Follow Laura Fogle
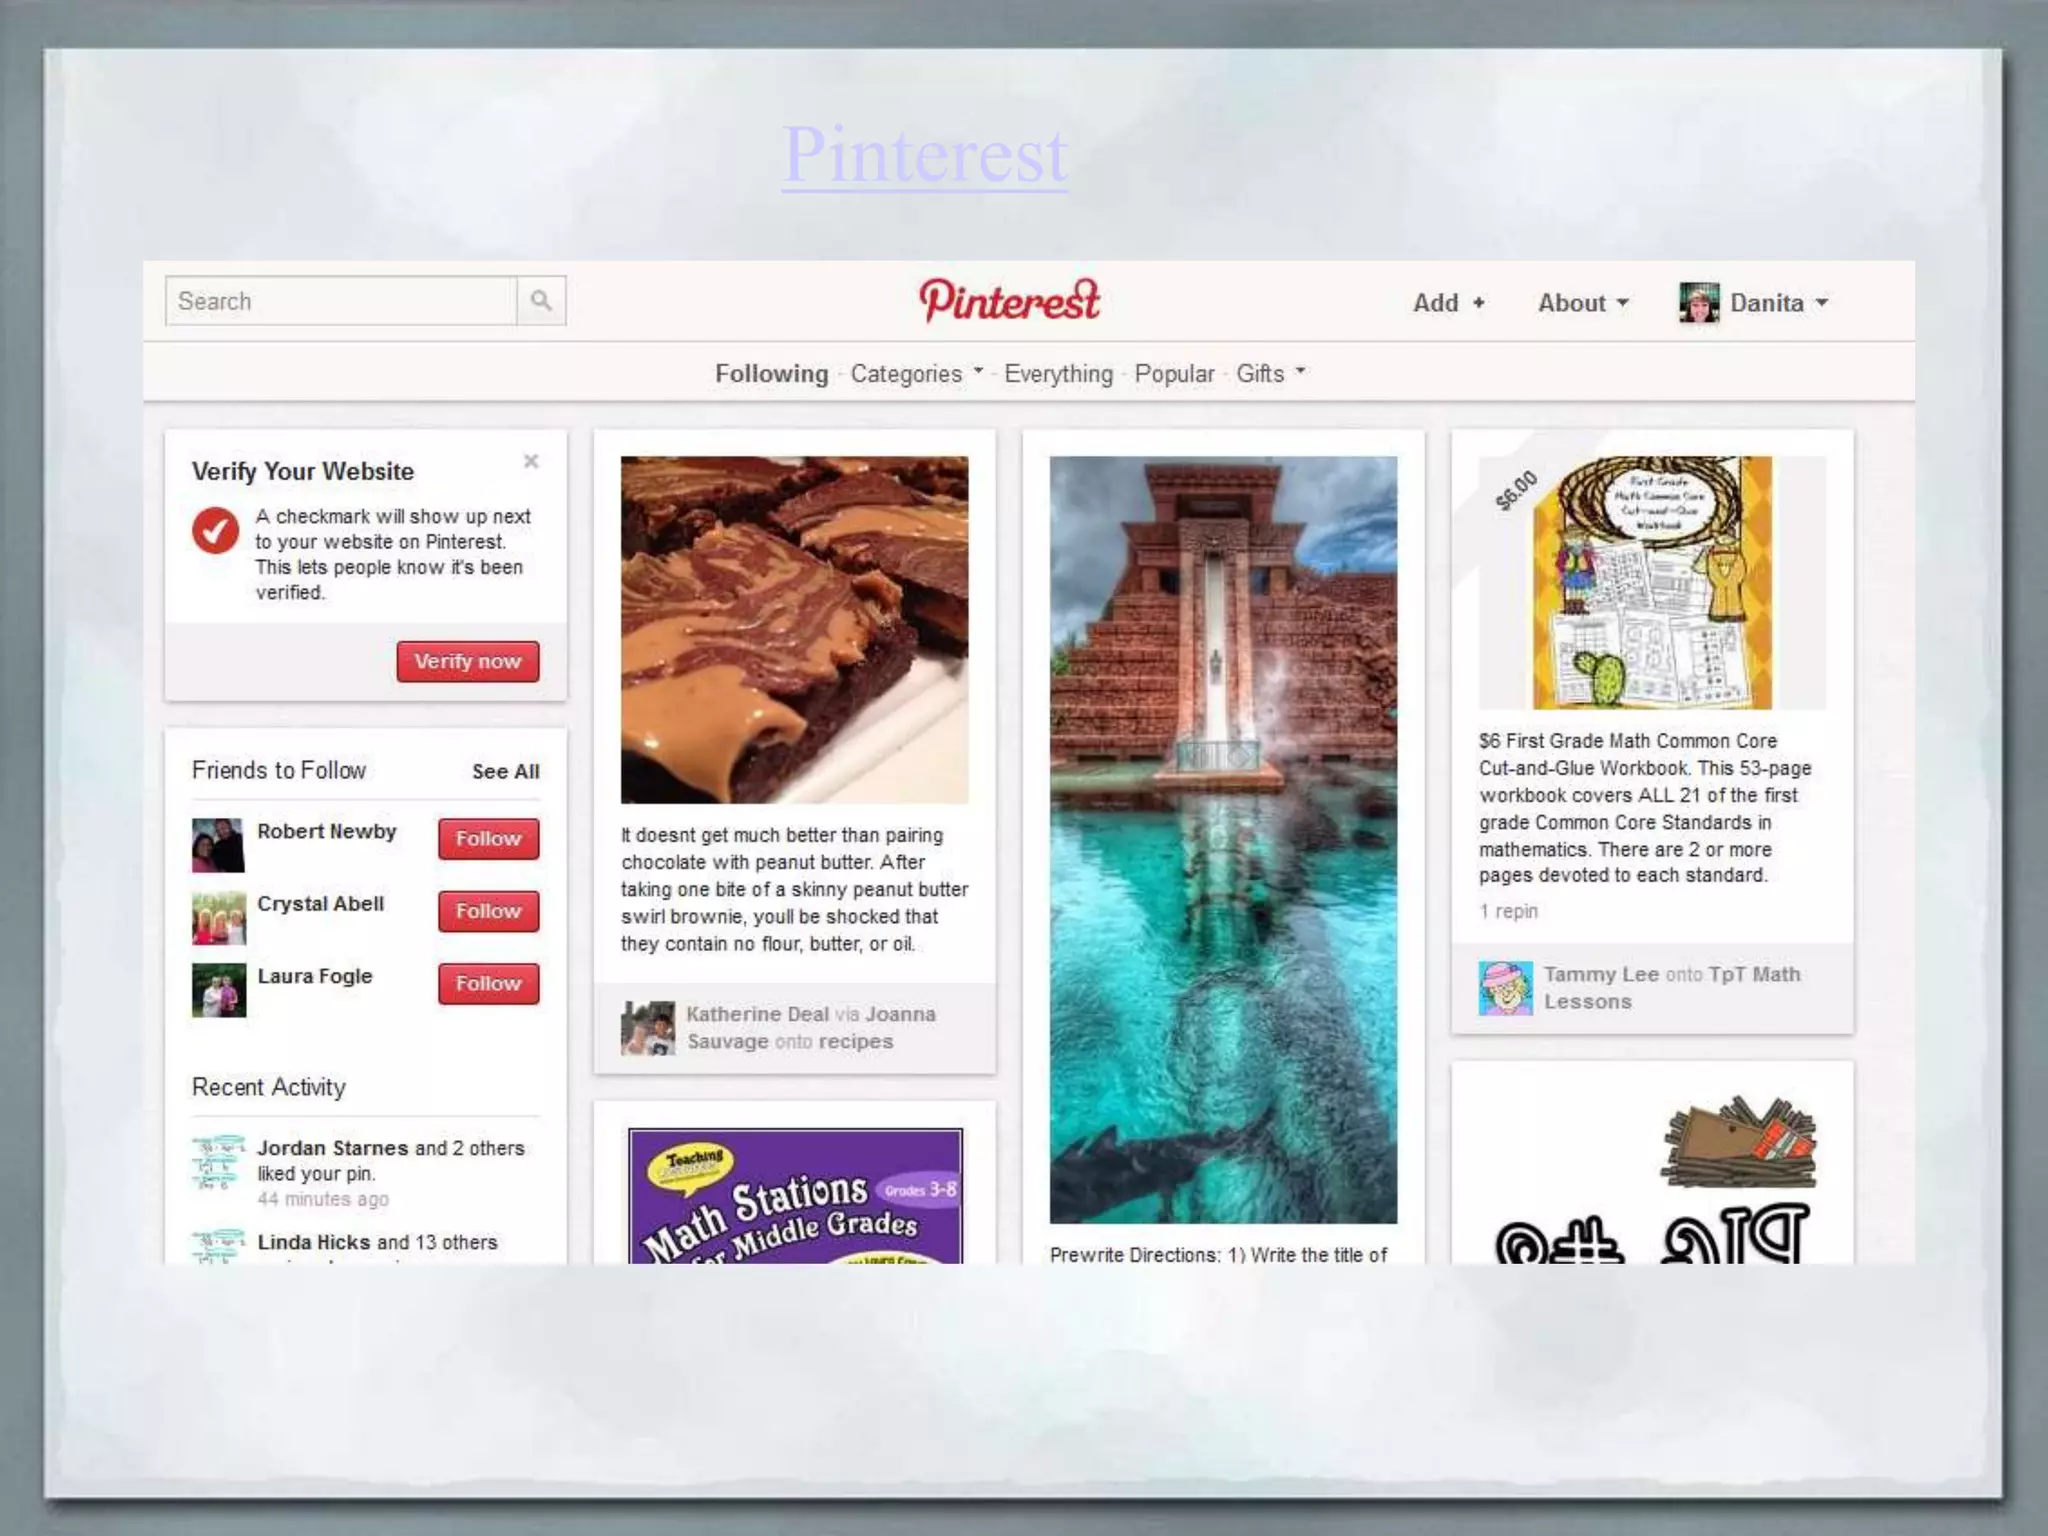2048x1536 pixels. (x=488, y=983)
